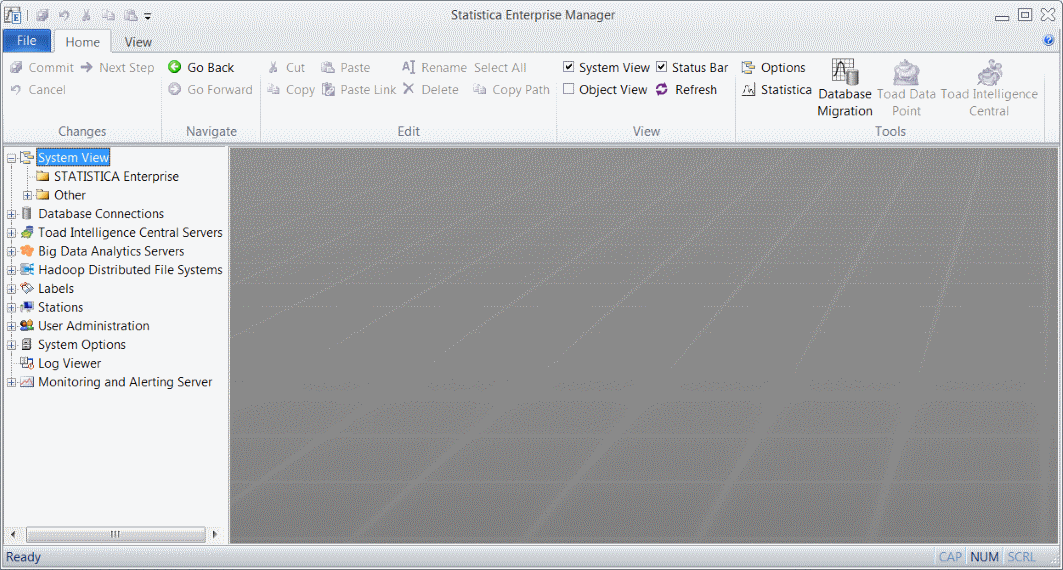The width and height of the screenshot is (1063, 570).
Task: Click Select All in Edit group
Action: click(500, 67)
